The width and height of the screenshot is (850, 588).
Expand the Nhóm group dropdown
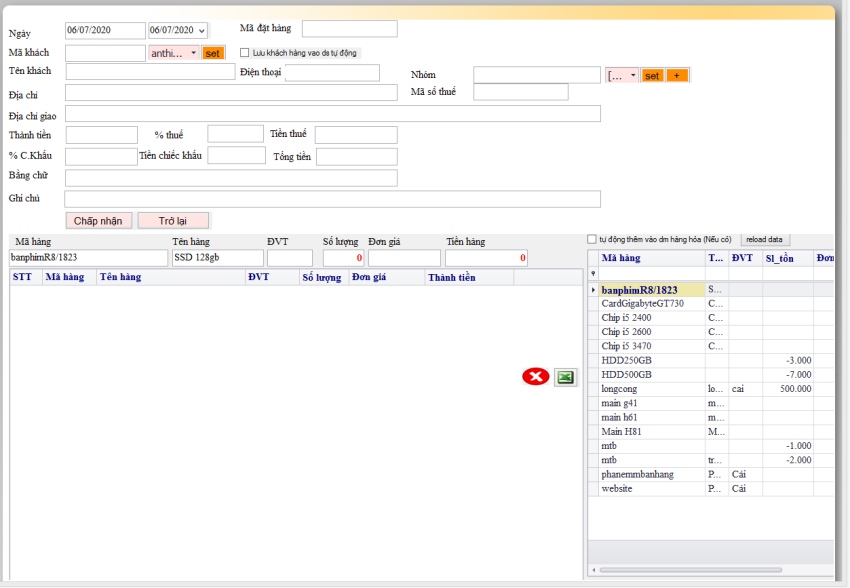point(633,75)
